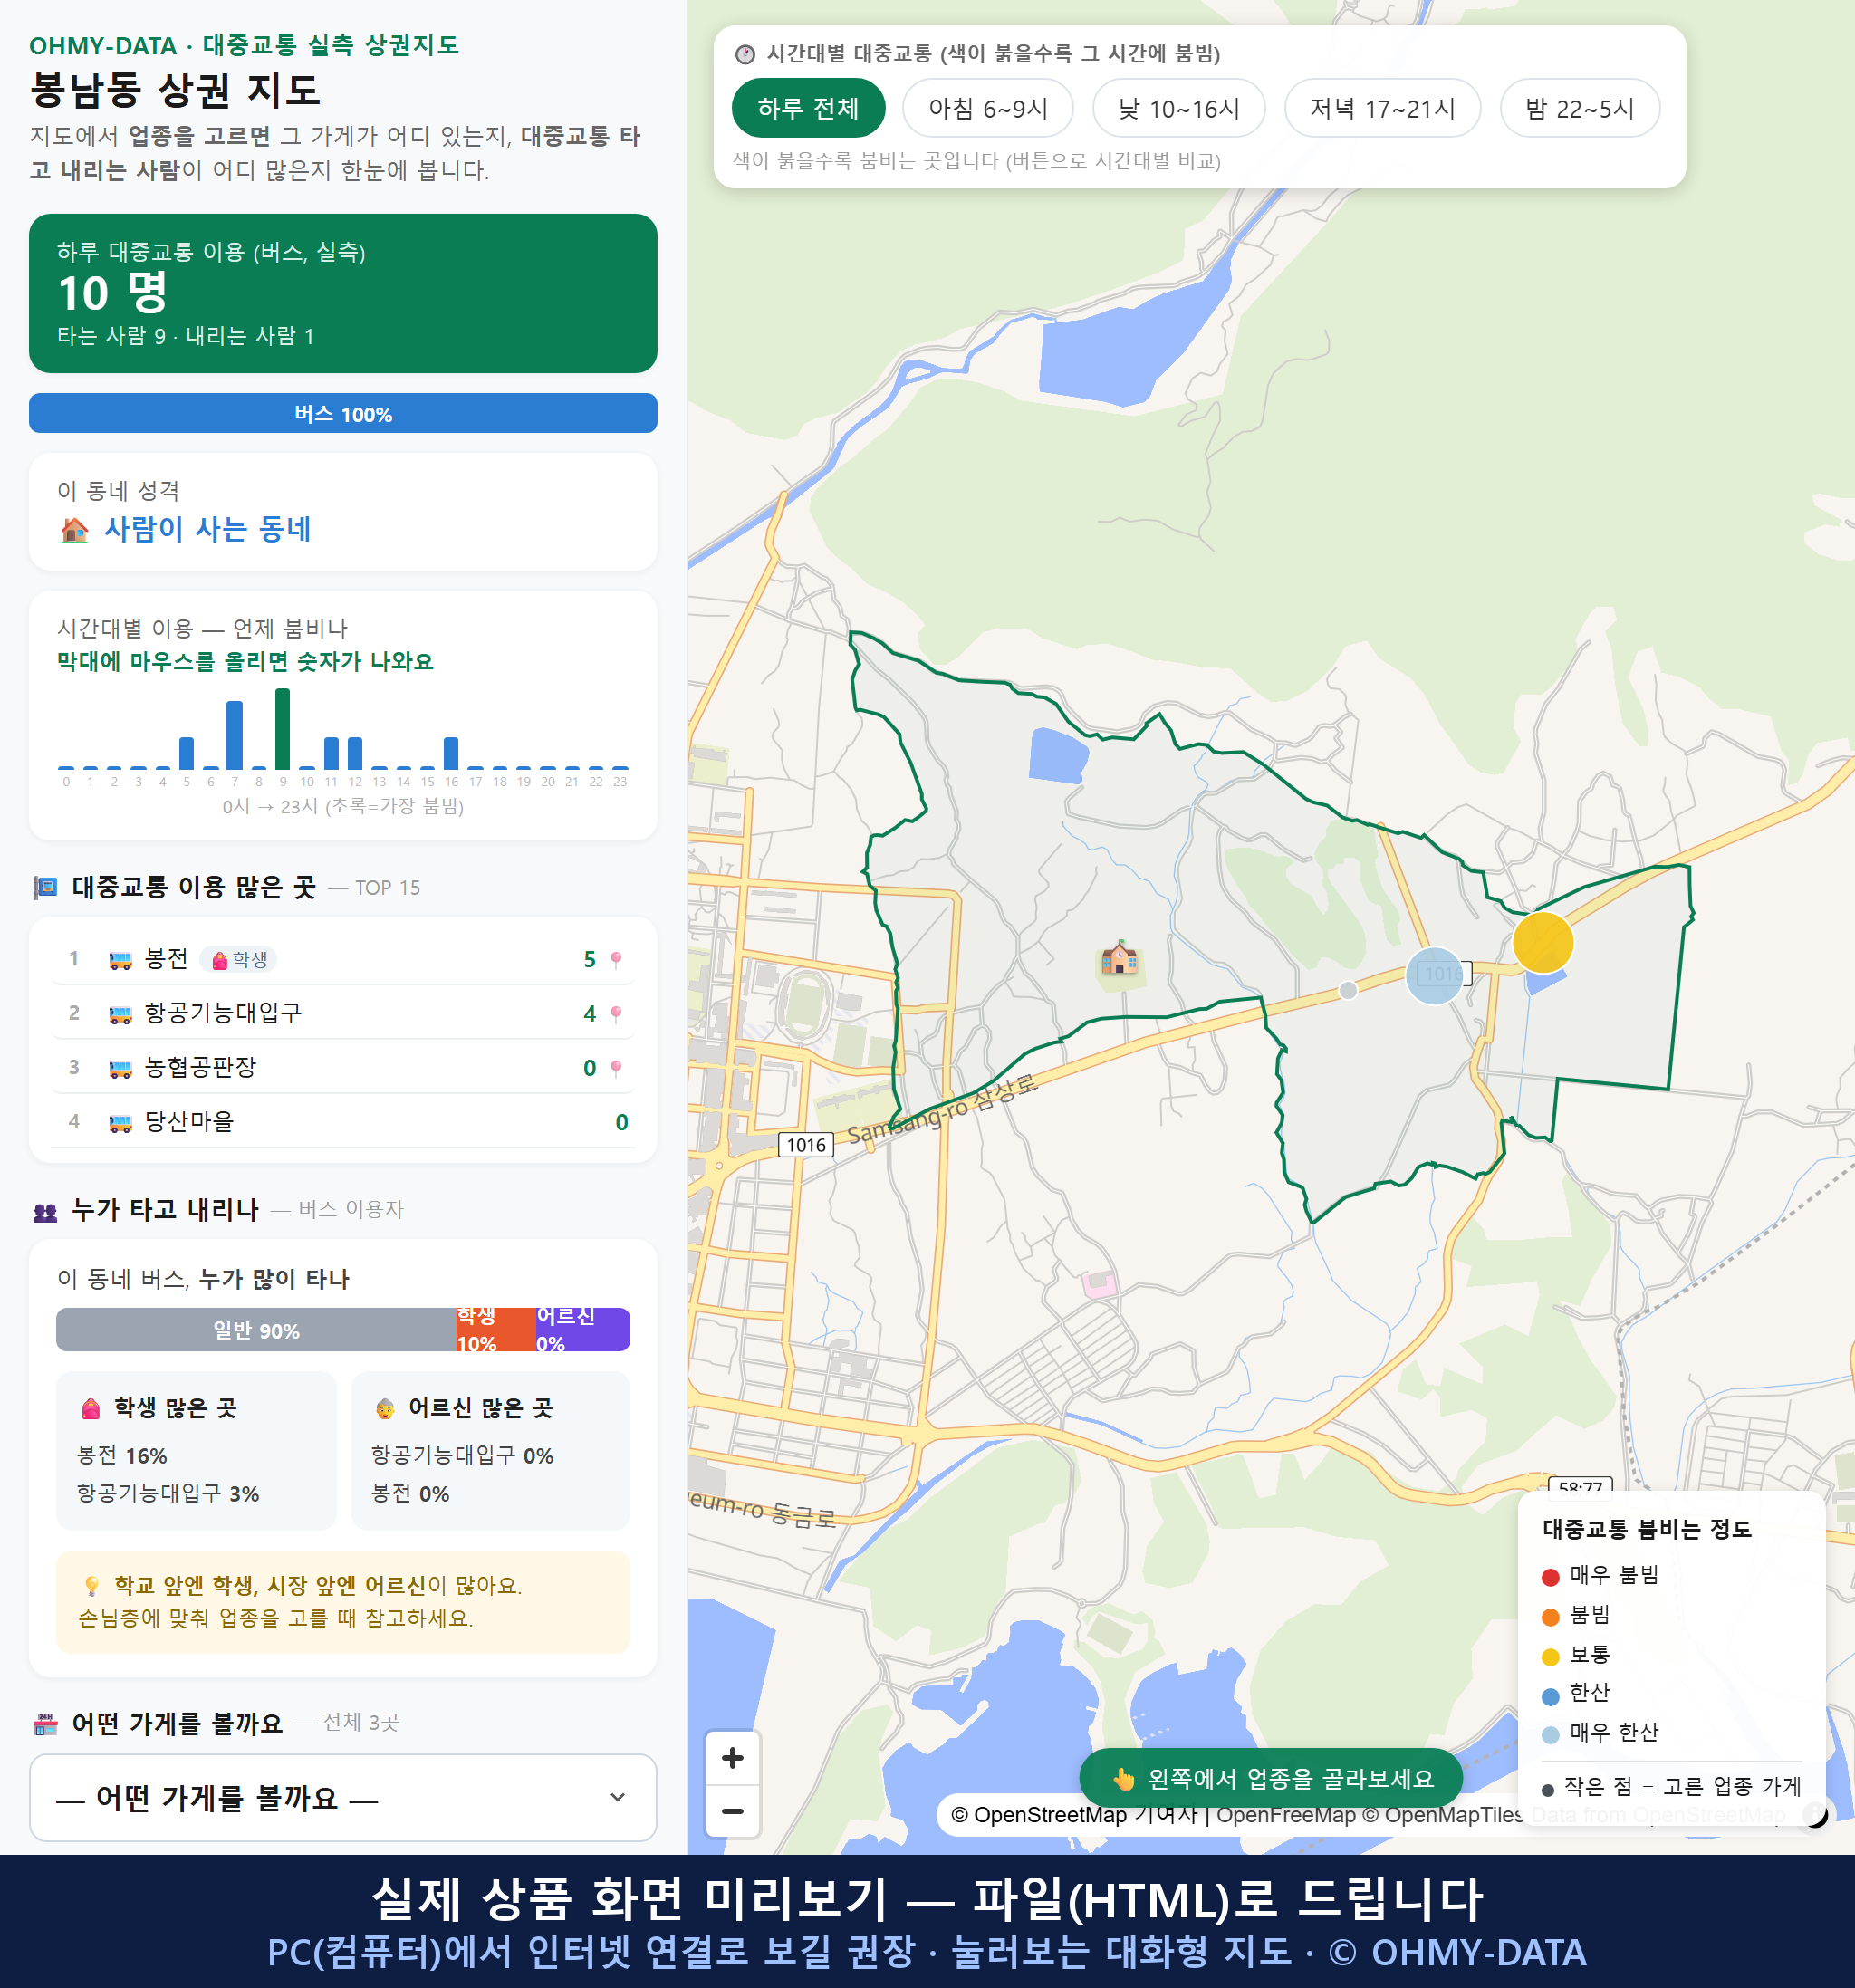Click the house icon by 사람이 사는 동네
Screen dimensions: 1855x1988
click(x=75, y=530)
